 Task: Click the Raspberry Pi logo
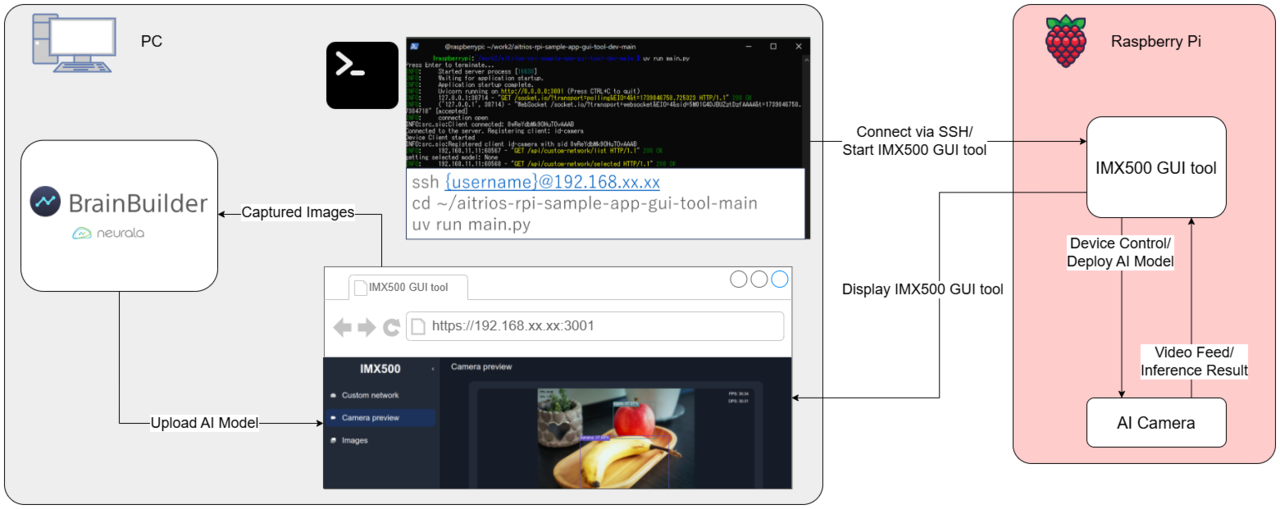1066,41
